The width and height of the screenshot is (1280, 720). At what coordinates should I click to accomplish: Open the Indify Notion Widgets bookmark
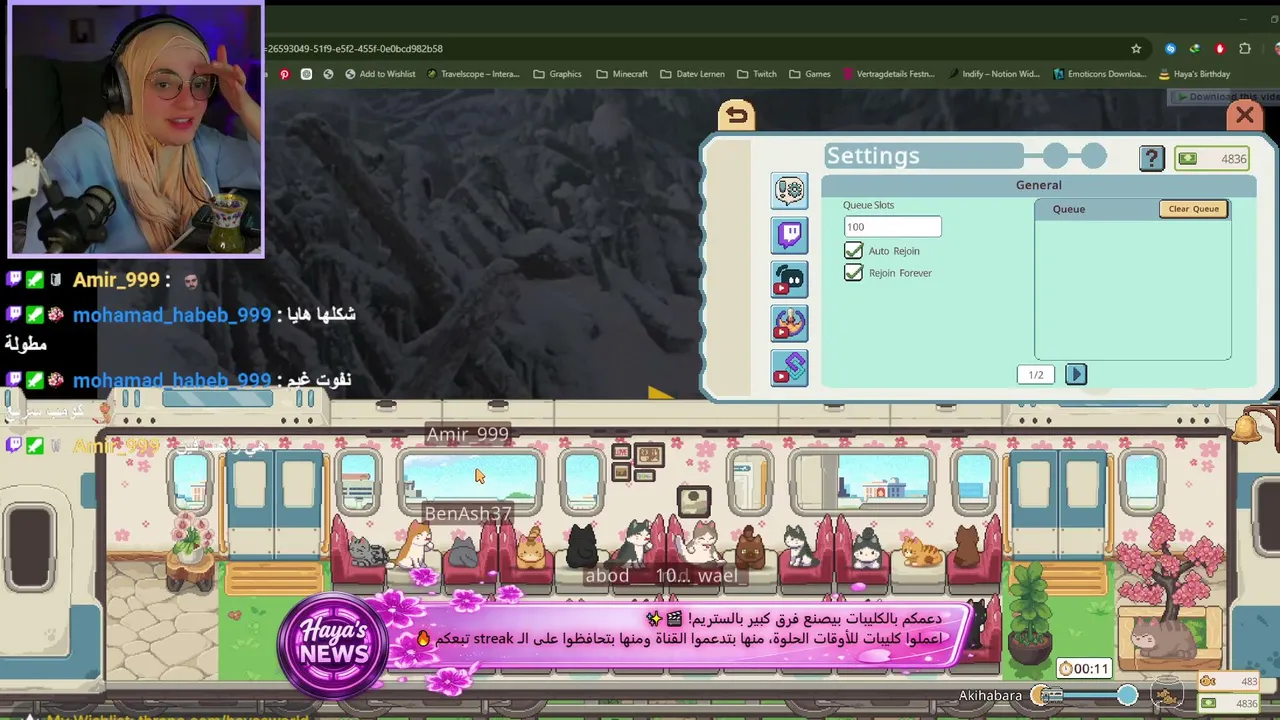coord(996,74)
